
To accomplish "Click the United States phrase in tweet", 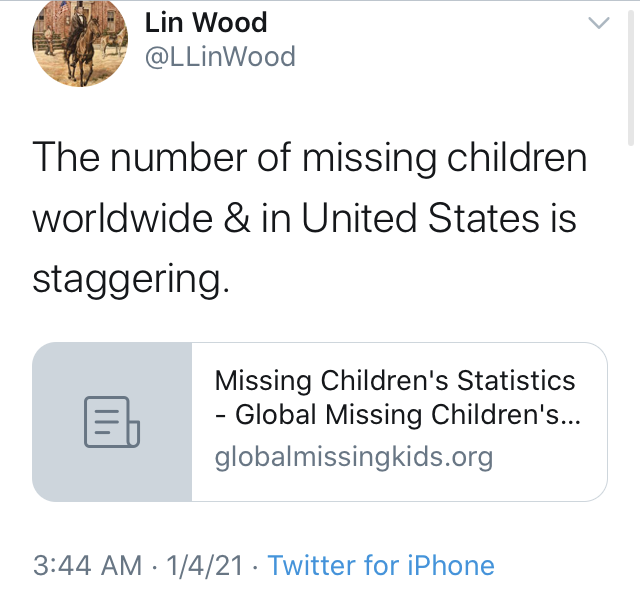I will (x=420, y=218).
